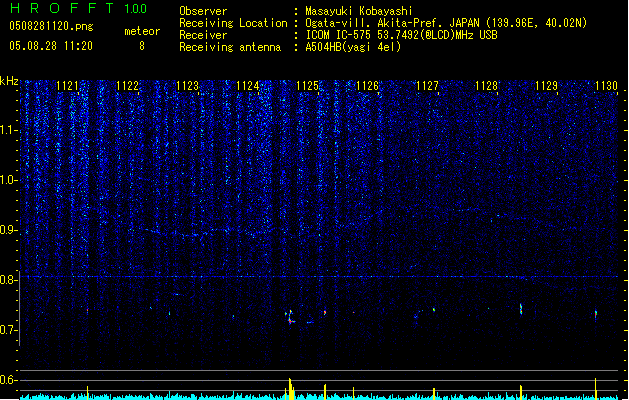
Task: Click the 0.7 kHz axis label
Action: pos(8,330)
